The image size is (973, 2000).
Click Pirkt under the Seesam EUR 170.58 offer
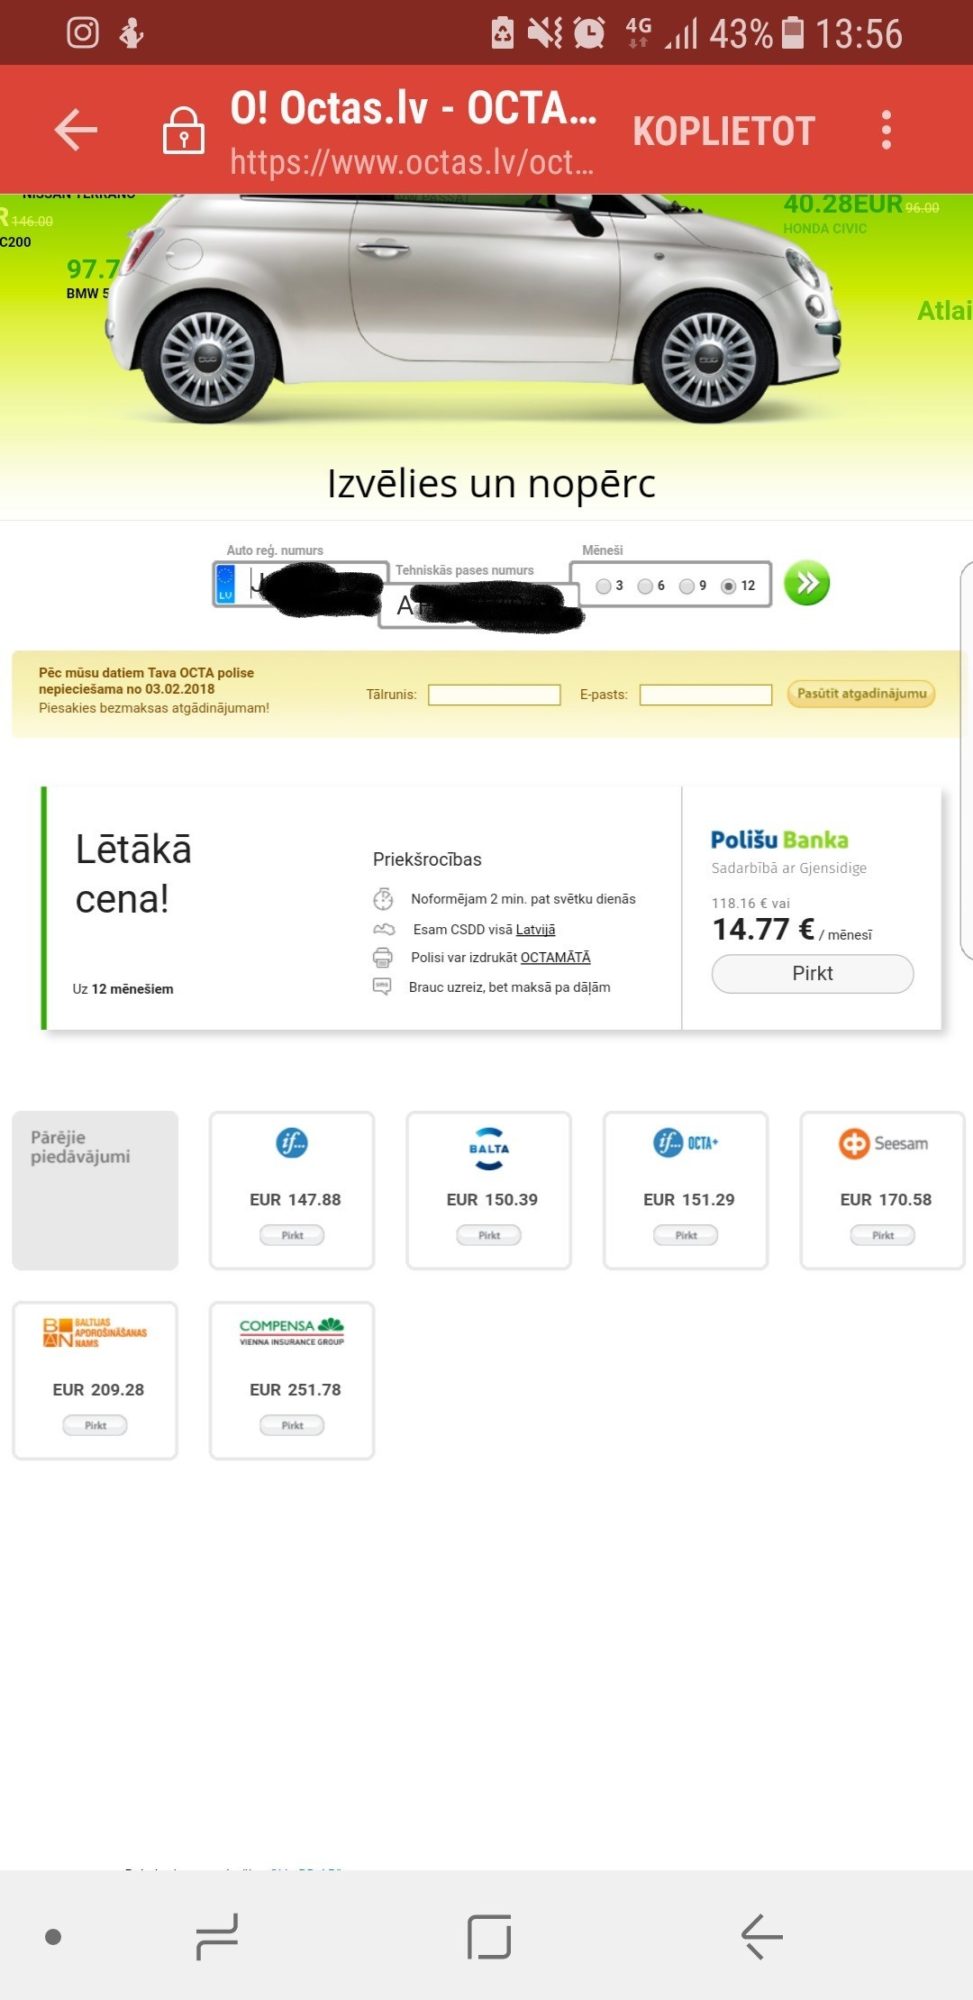coord(883,1235)
